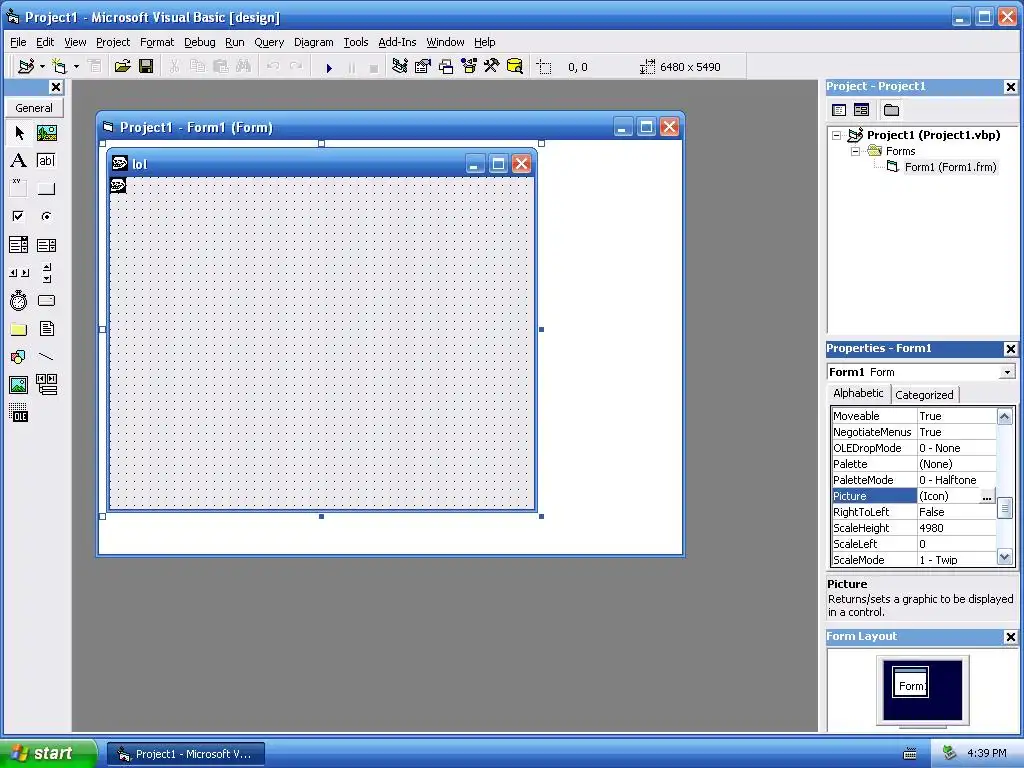Click View Code in the Project panel
Image resolution: width=1024 pixels, height=768 pixels.
839,110
